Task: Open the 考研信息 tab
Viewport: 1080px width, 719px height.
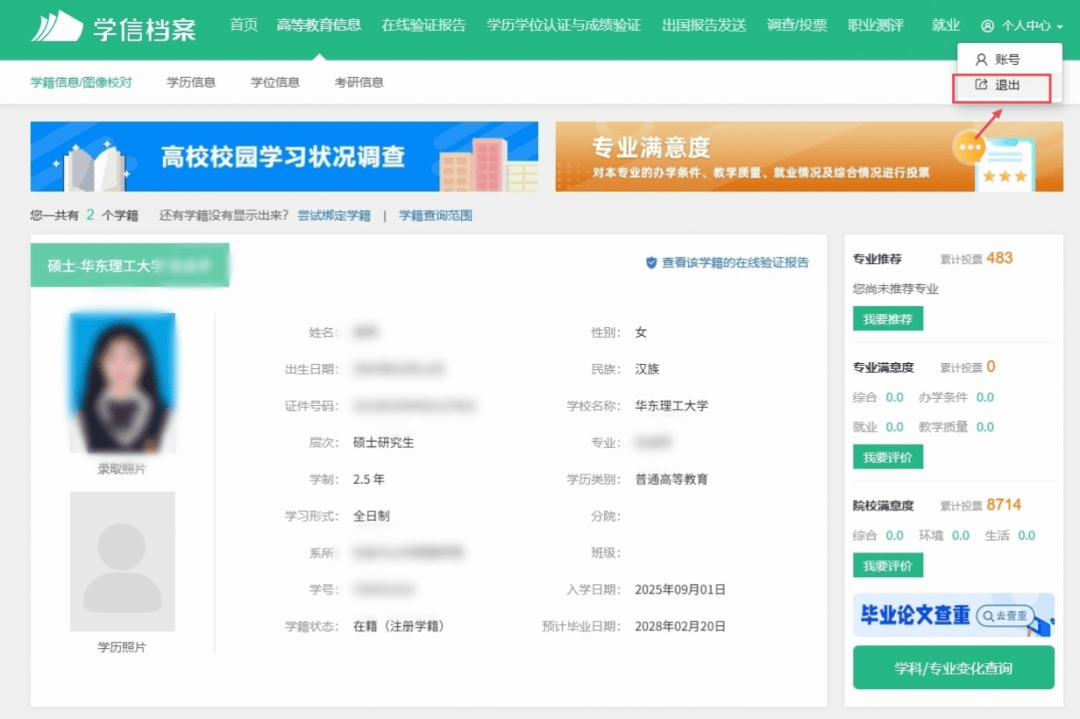Action: coord(359,82)
